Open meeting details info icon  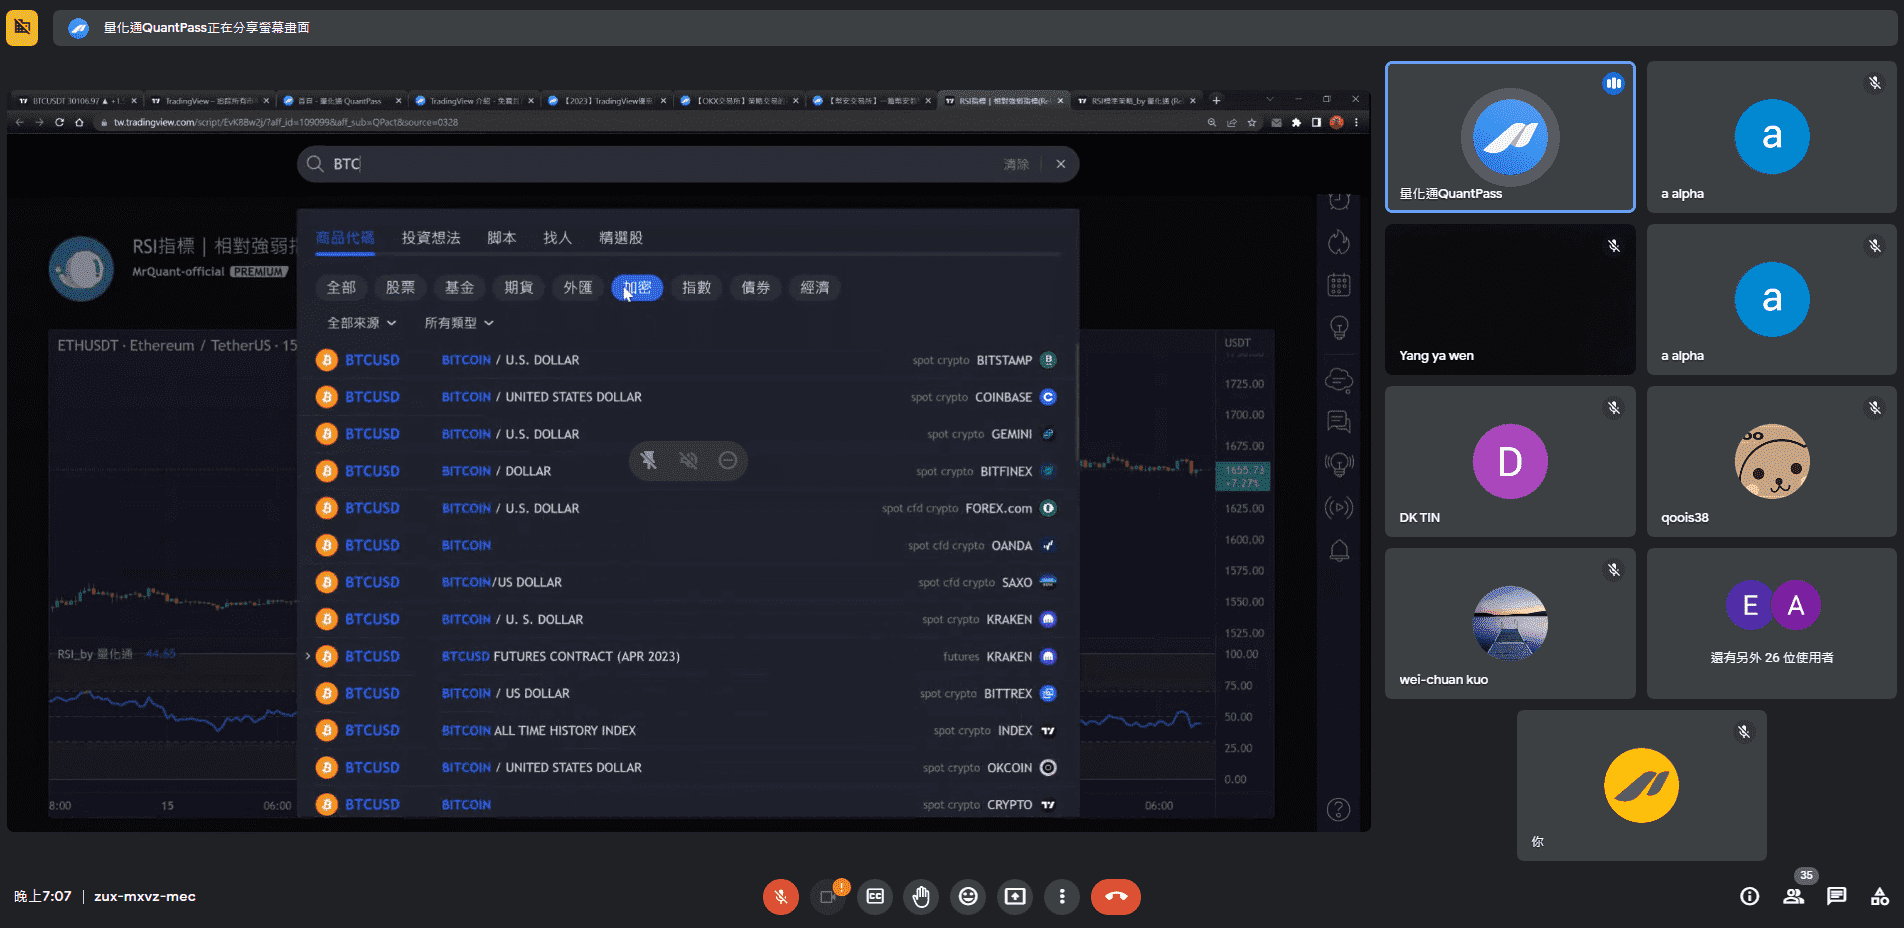point(1750,896)
